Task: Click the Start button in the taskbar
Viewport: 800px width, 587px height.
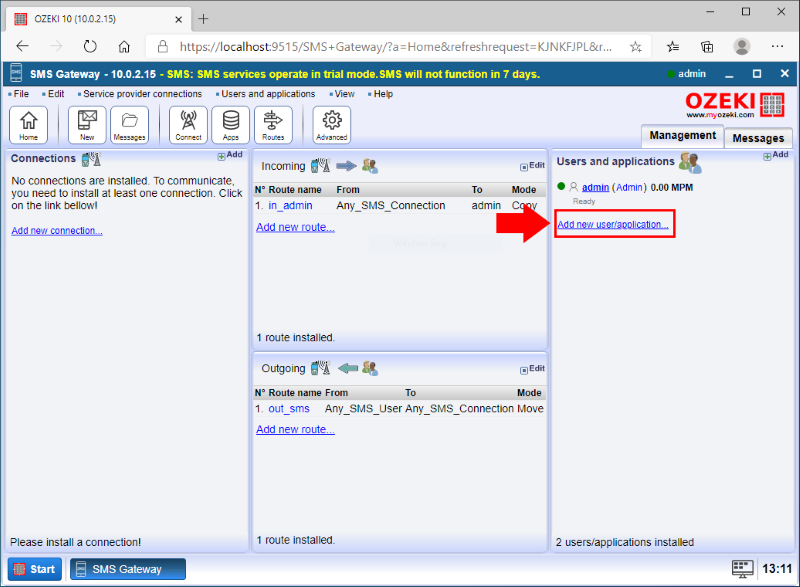Action: click(35, 569)
